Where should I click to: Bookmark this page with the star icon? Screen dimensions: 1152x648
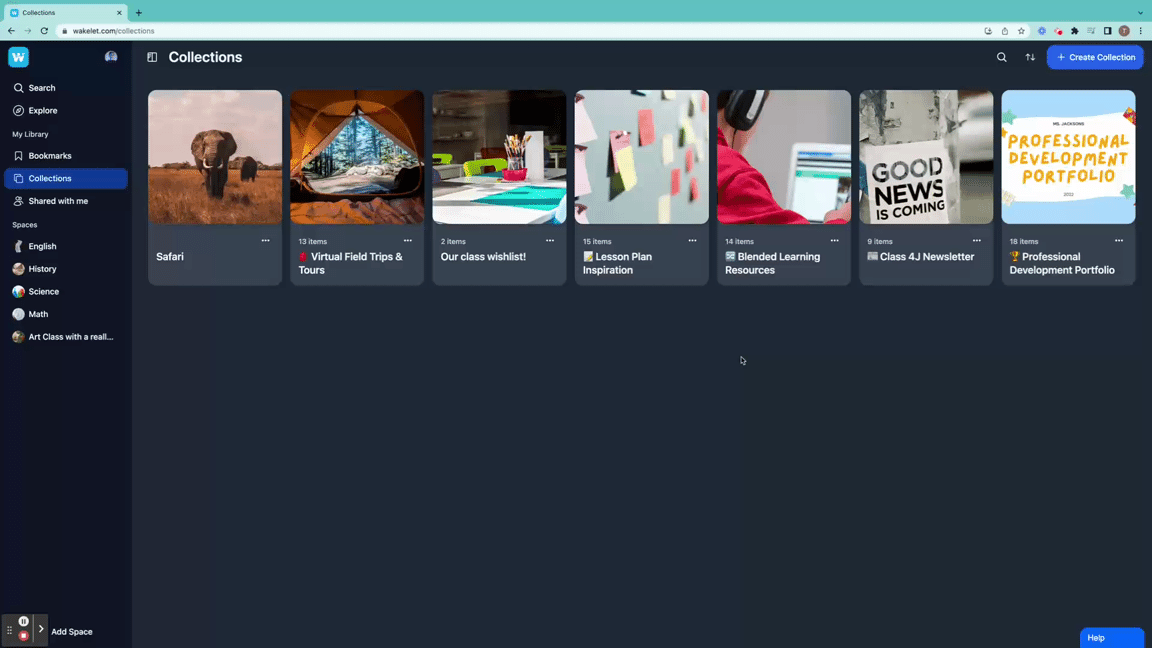click(x=1021, y=31)
